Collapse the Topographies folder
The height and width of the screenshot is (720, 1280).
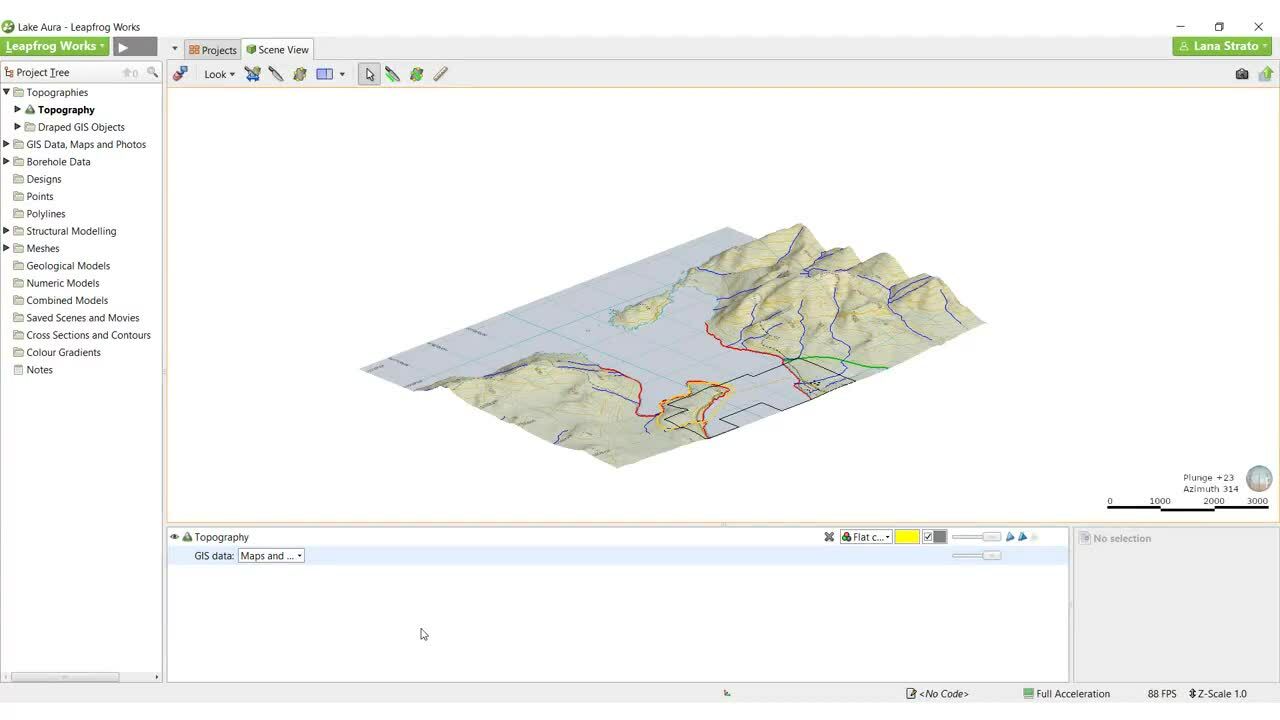(x=6, y=92)
